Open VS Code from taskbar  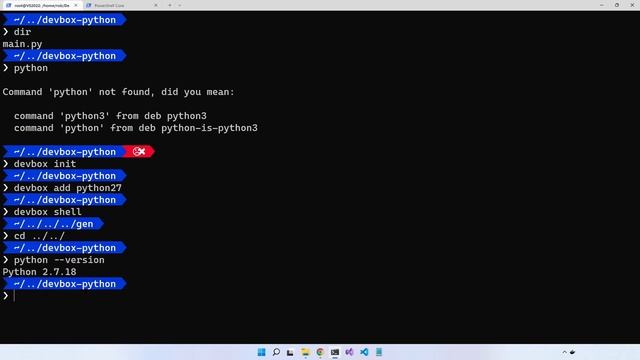coord(364,352)
